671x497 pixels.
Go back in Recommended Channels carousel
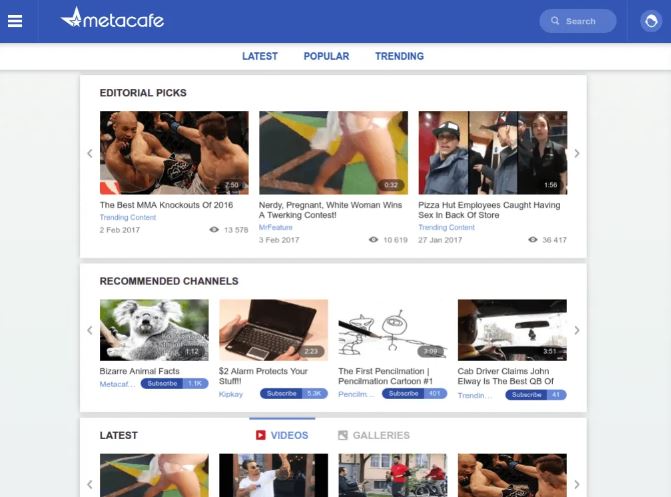90,330
